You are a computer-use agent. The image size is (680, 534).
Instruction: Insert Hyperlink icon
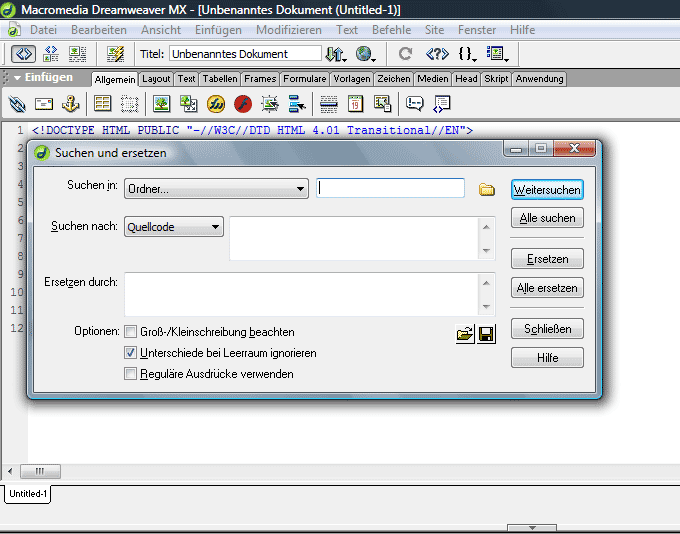point(17,104)
